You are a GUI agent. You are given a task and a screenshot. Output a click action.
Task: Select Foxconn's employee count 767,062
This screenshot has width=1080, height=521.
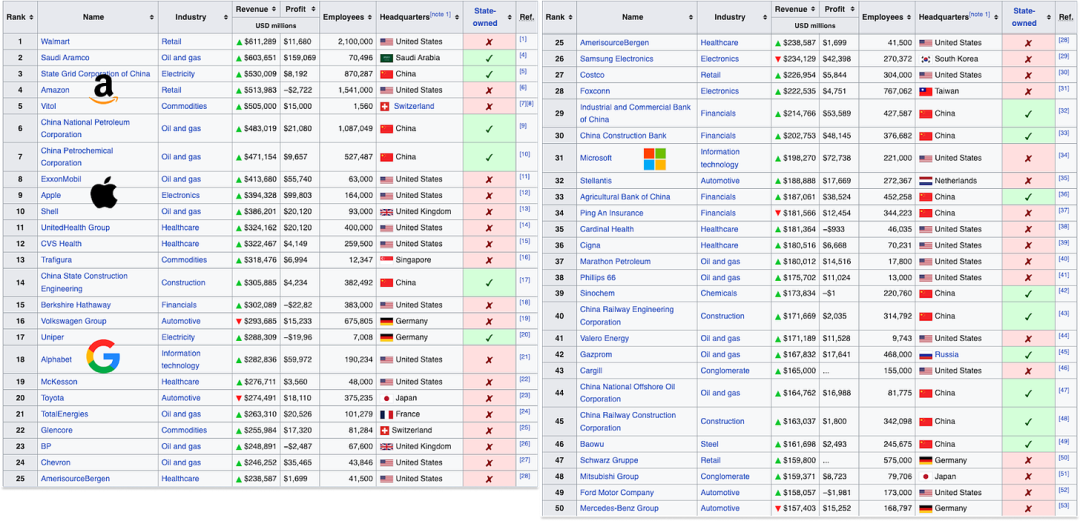click(x=898, y=91)
